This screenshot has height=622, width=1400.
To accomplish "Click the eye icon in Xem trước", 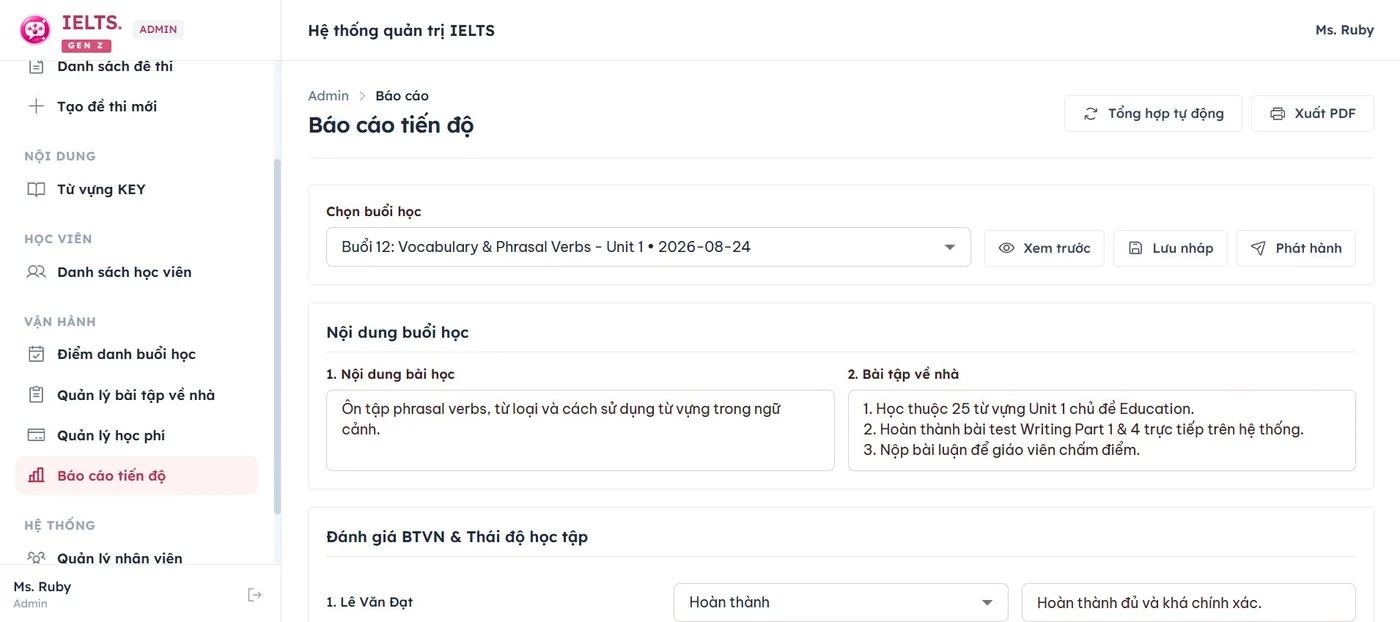I will click(1007, 248).
